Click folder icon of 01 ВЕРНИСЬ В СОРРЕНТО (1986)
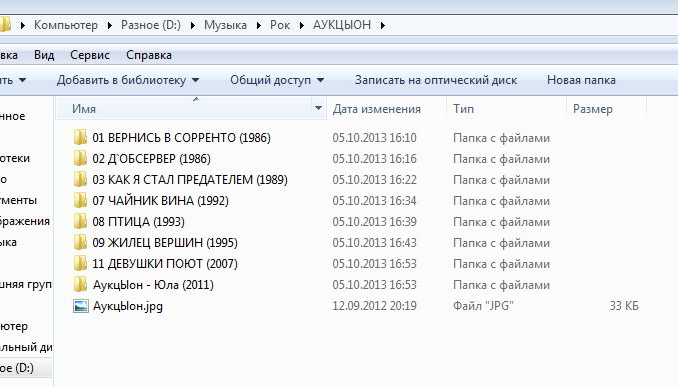Screen dimensions: 678x387 point(80,138)
